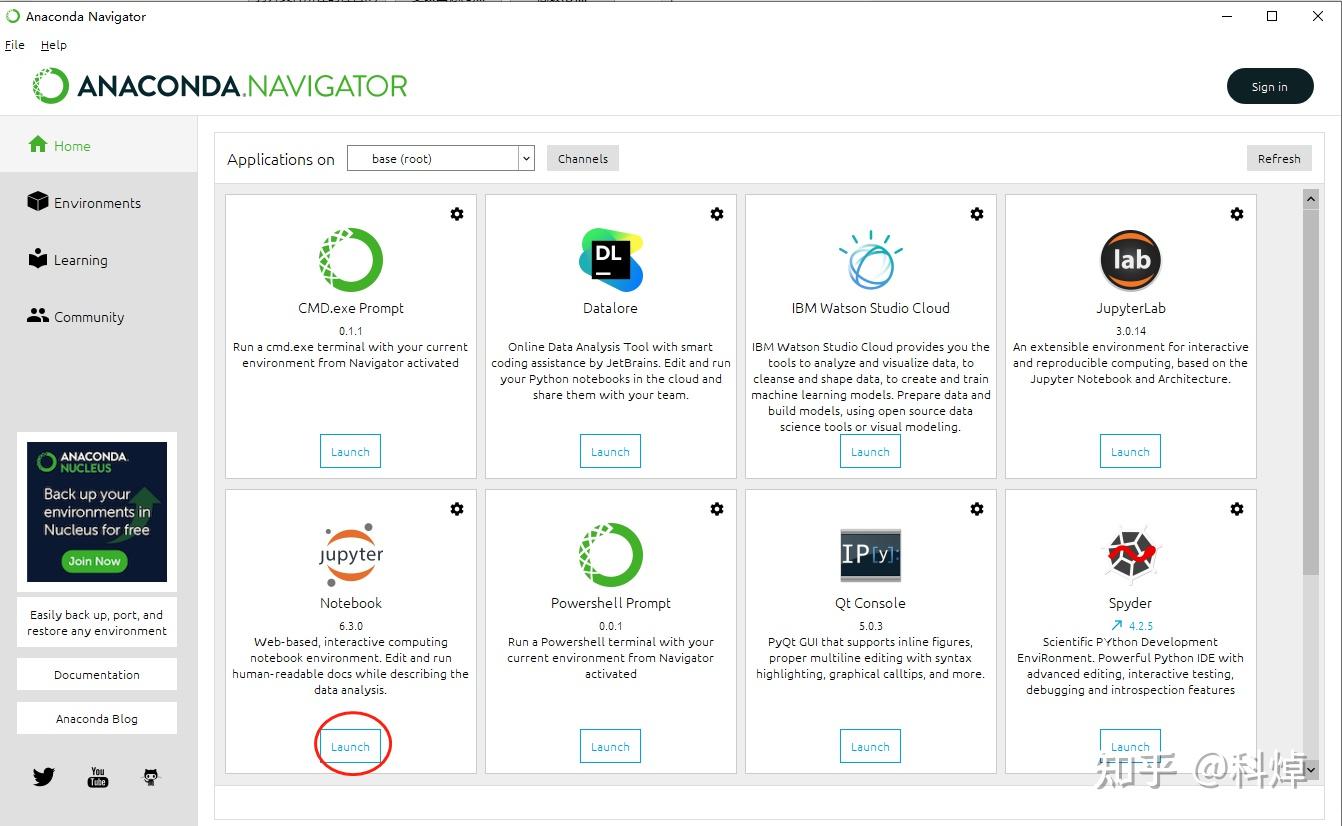
Task: Open the gear options on Qt Console tile
Action: point(977,509)
